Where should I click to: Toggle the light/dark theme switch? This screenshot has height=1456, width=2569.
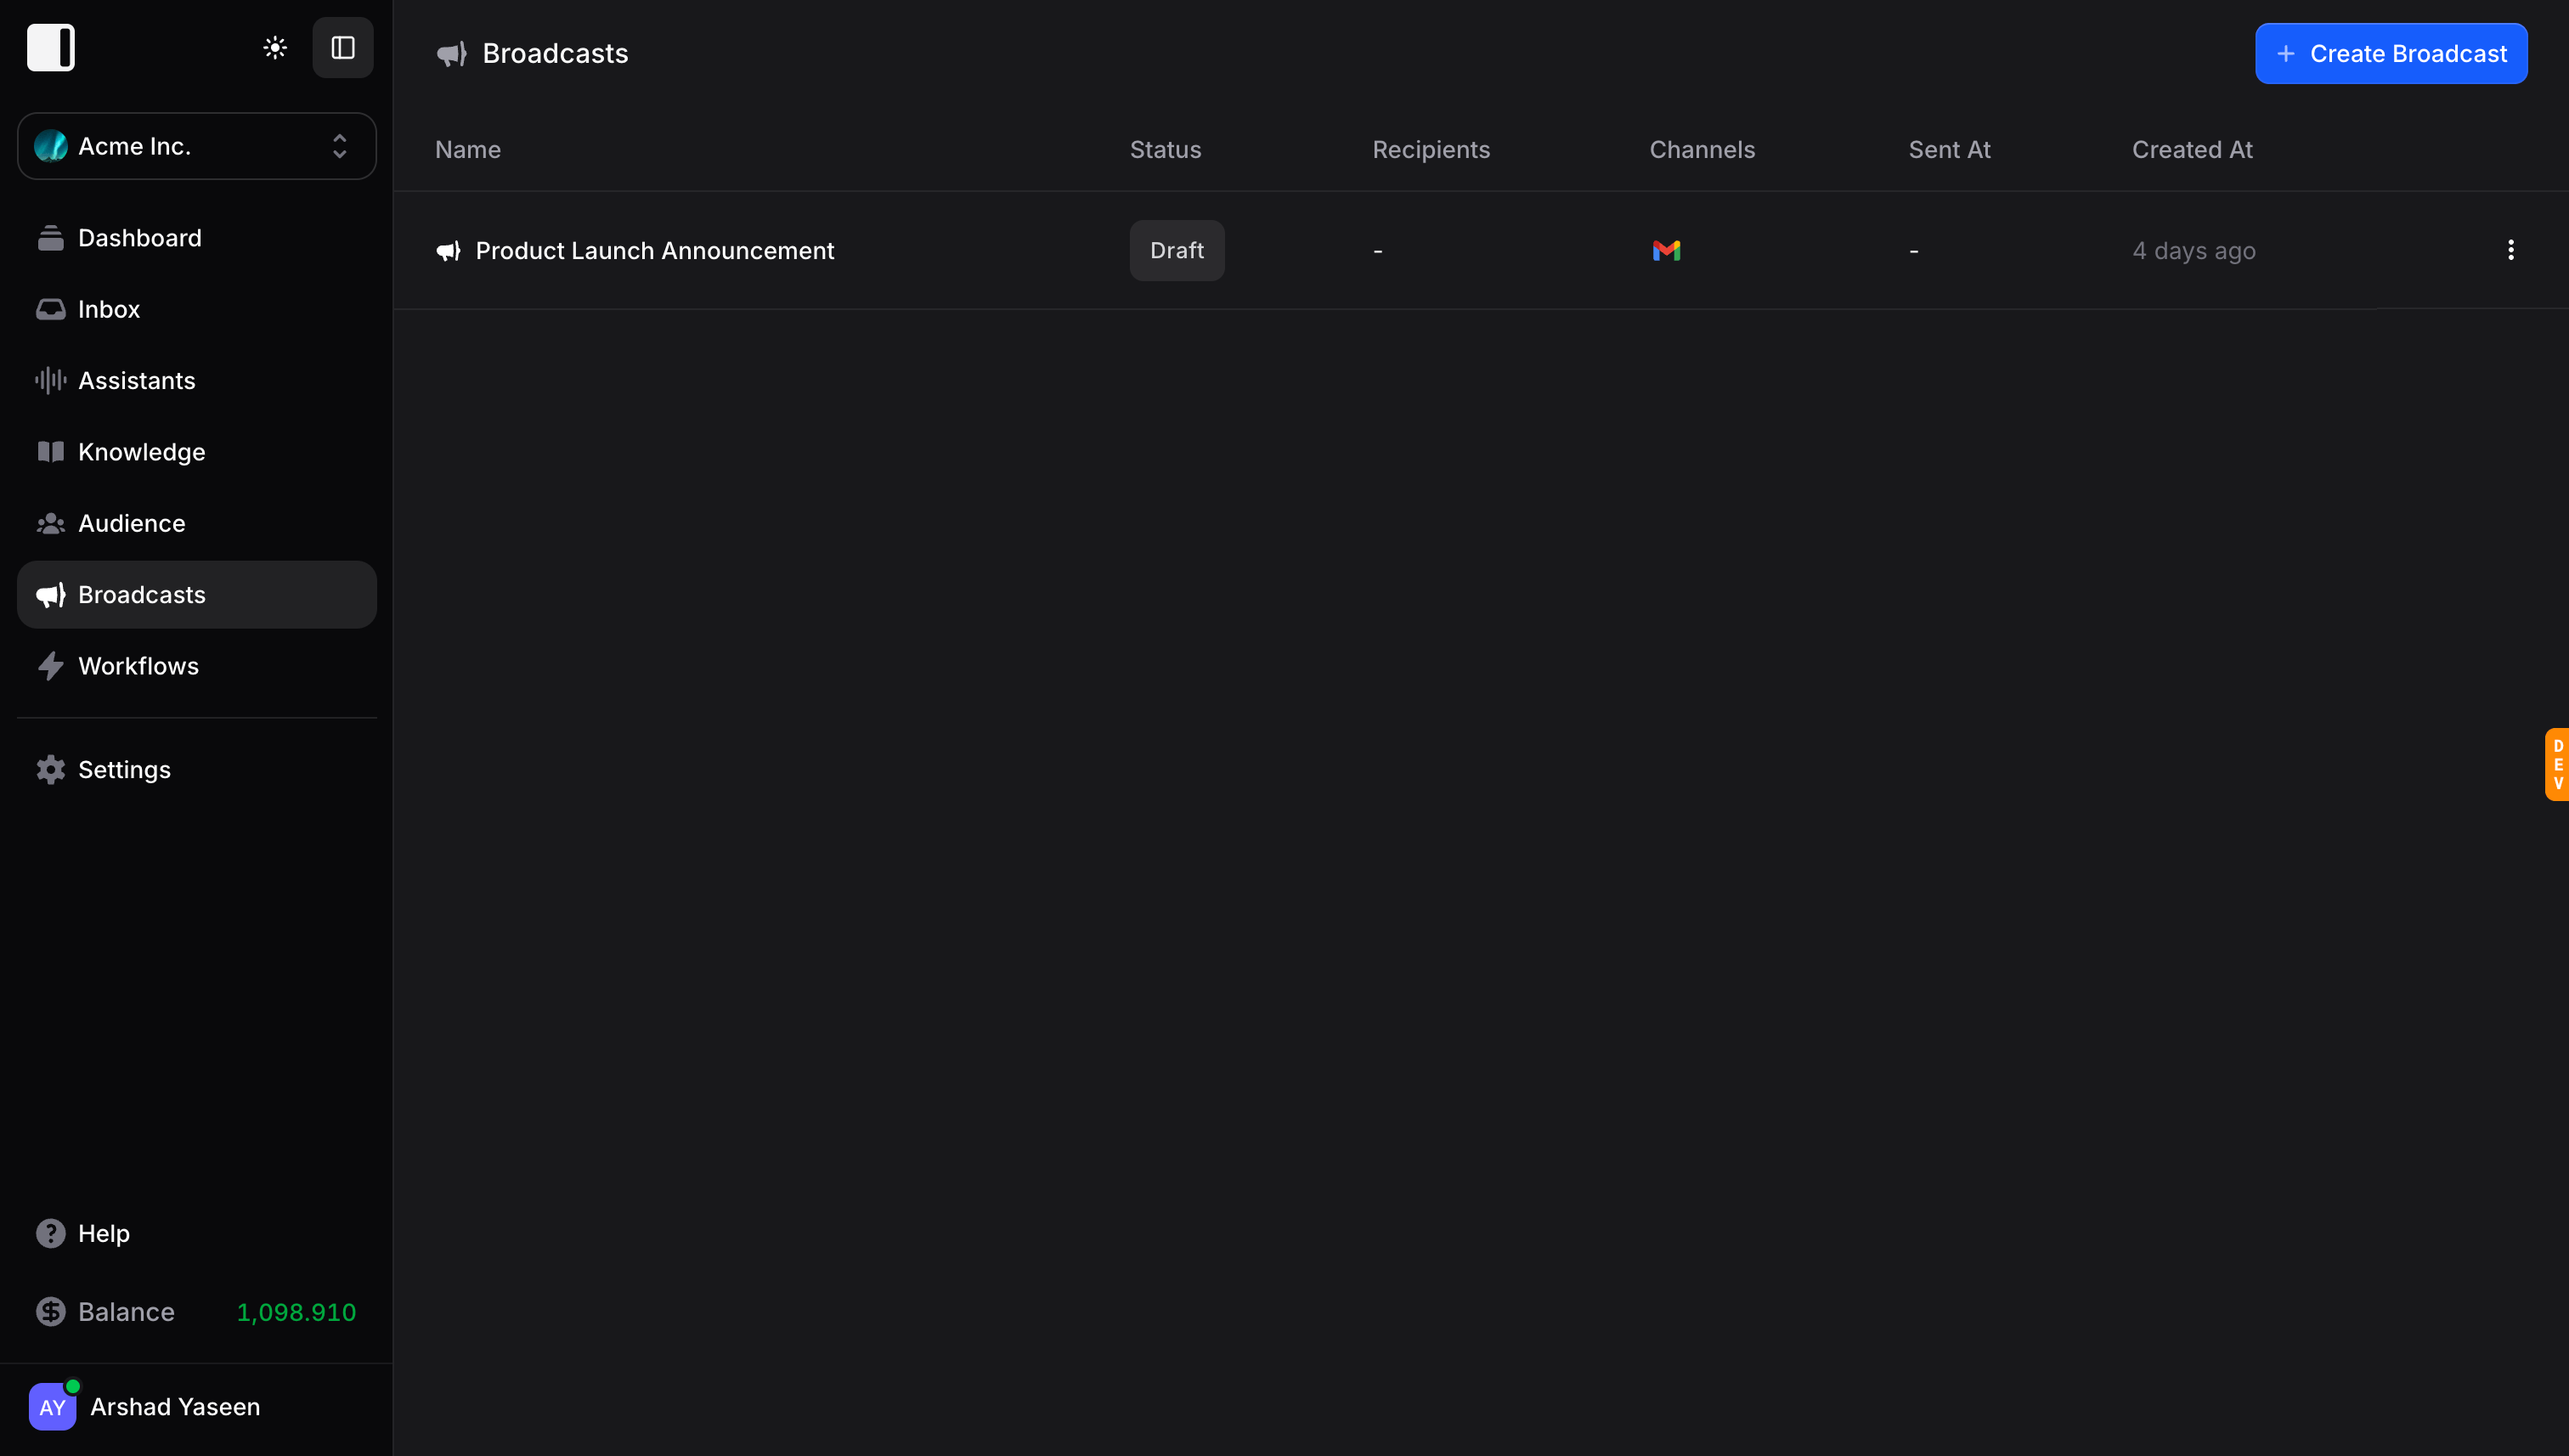pos(274,47)
